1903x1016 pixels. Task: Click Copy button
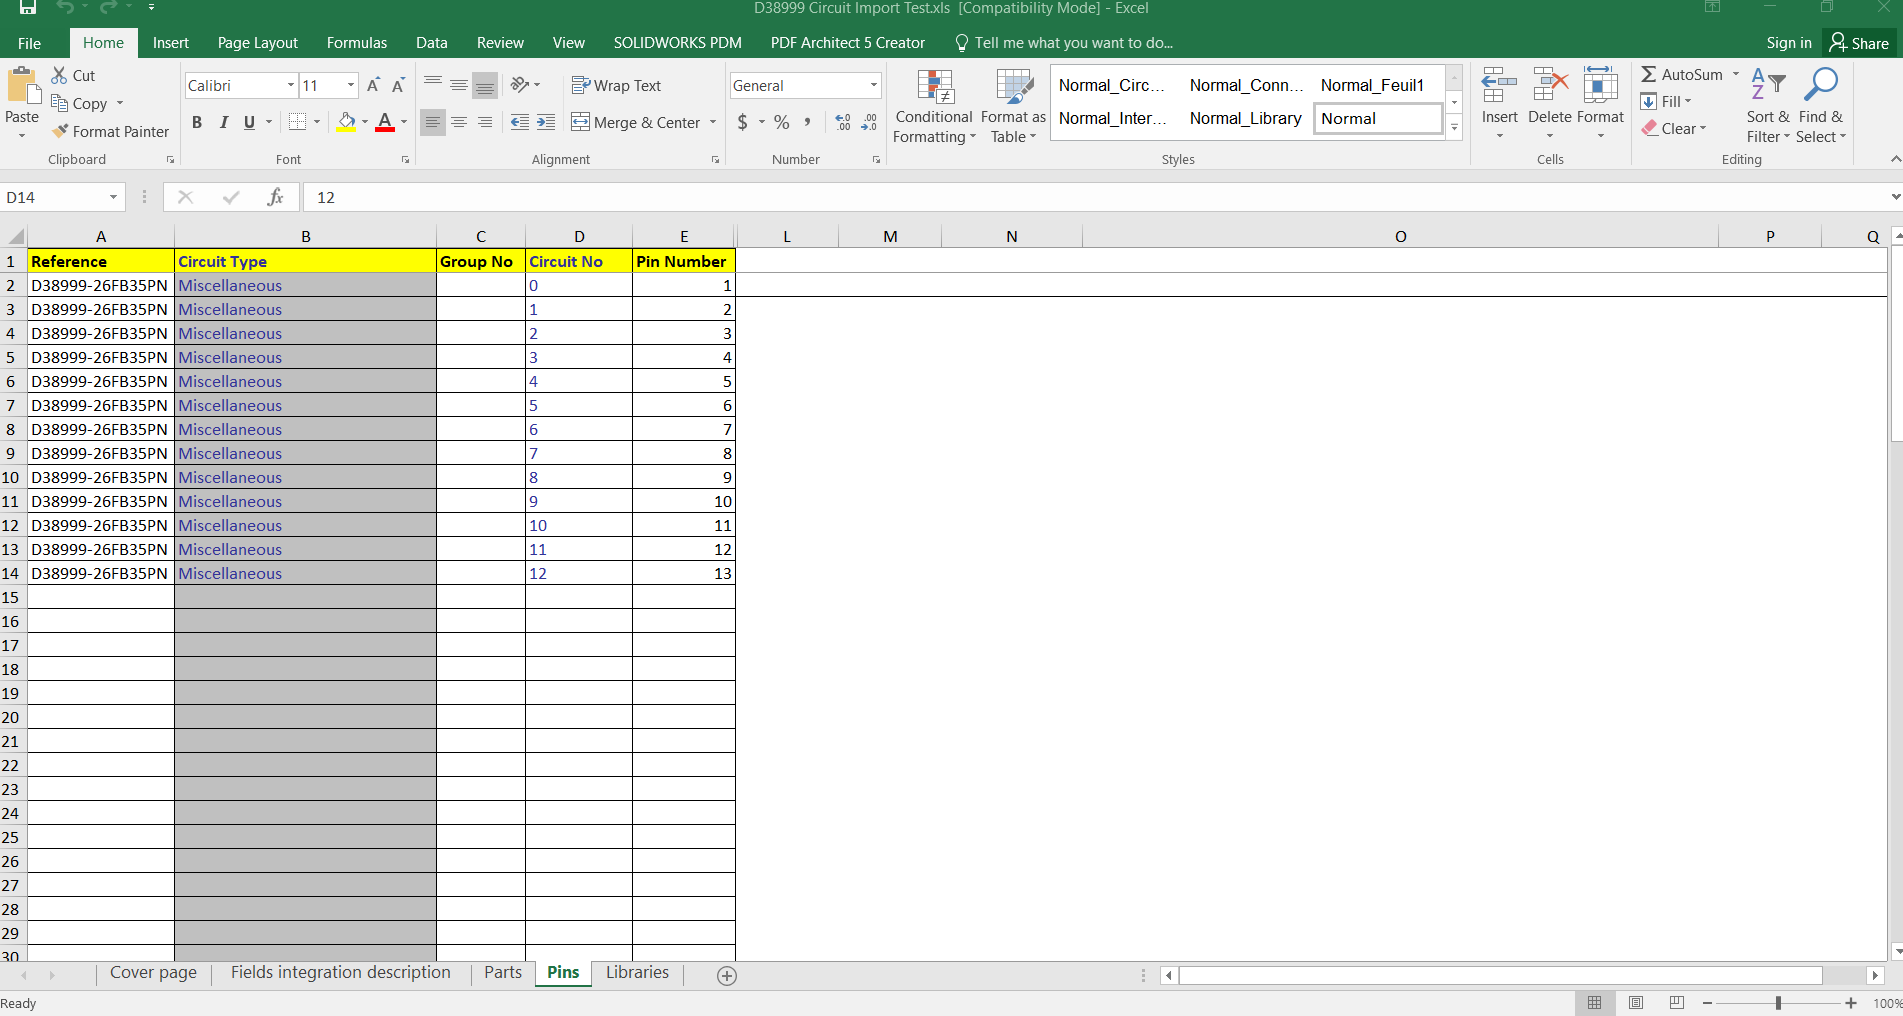(80, 103)
